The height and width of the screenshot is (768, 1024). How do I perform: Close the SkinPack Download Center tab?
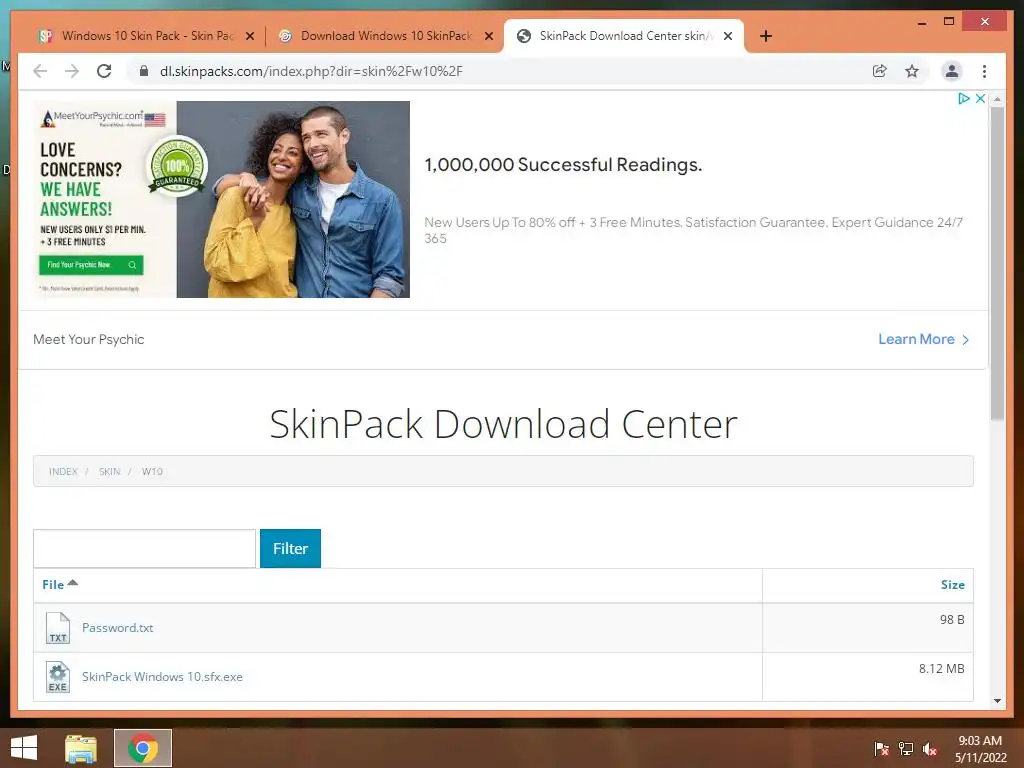tap(728, 37)
